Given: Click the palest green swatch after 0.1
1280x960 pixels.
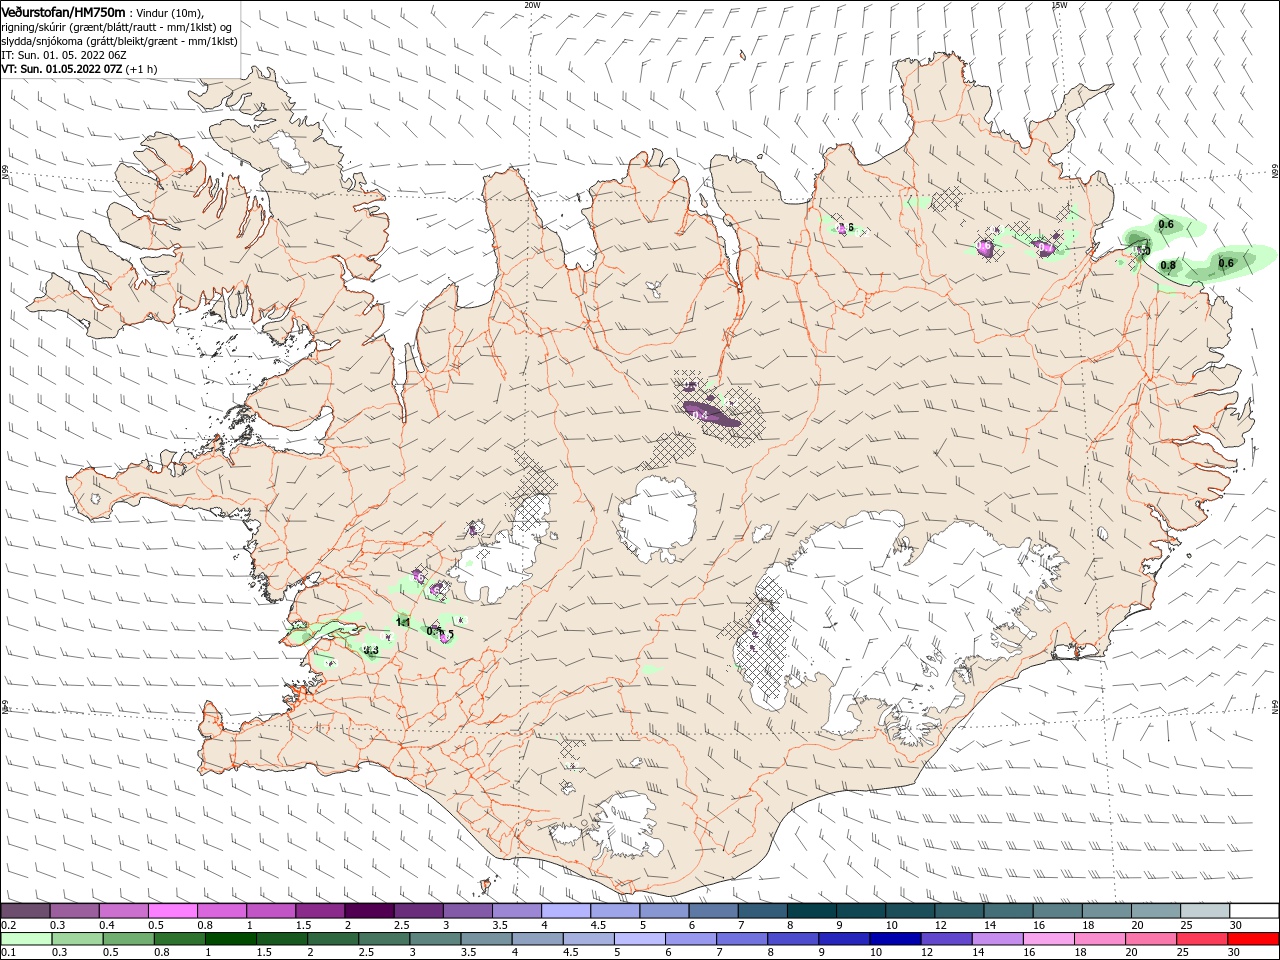Looking at the screenshot, I should 26,939.
